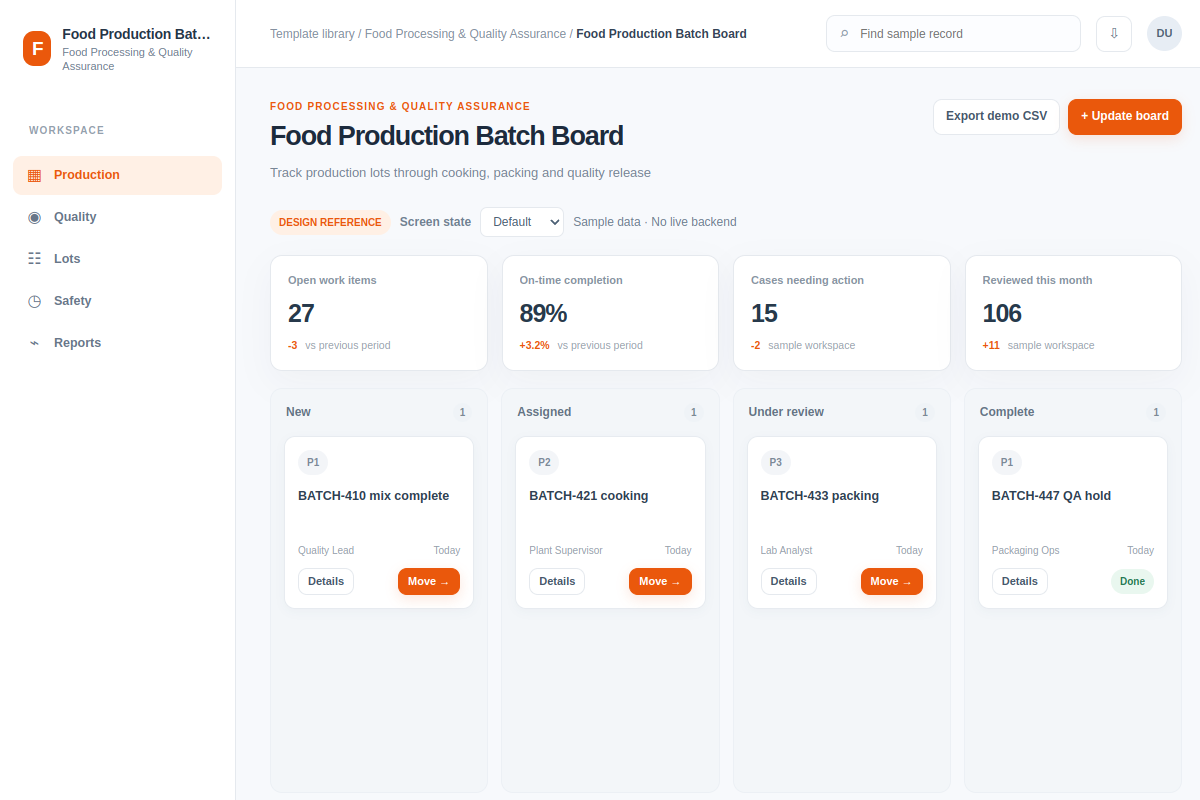Click the Template library breadcrumb link

(312, 34)
